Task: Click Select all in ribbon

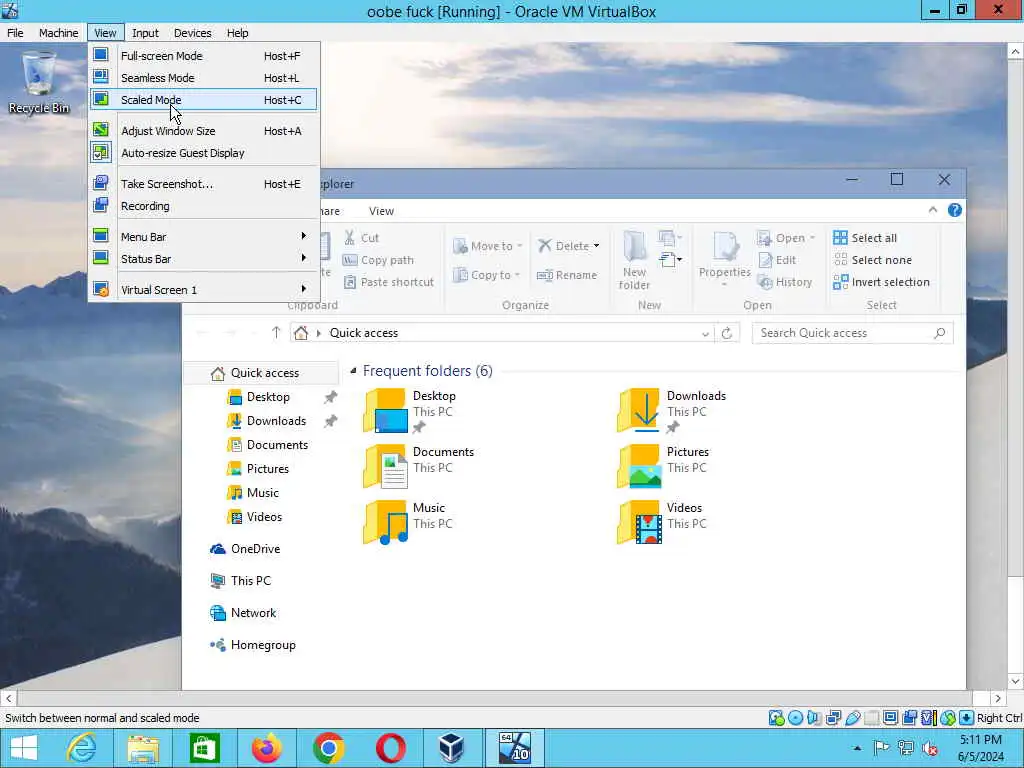Action: coord(865,238)
